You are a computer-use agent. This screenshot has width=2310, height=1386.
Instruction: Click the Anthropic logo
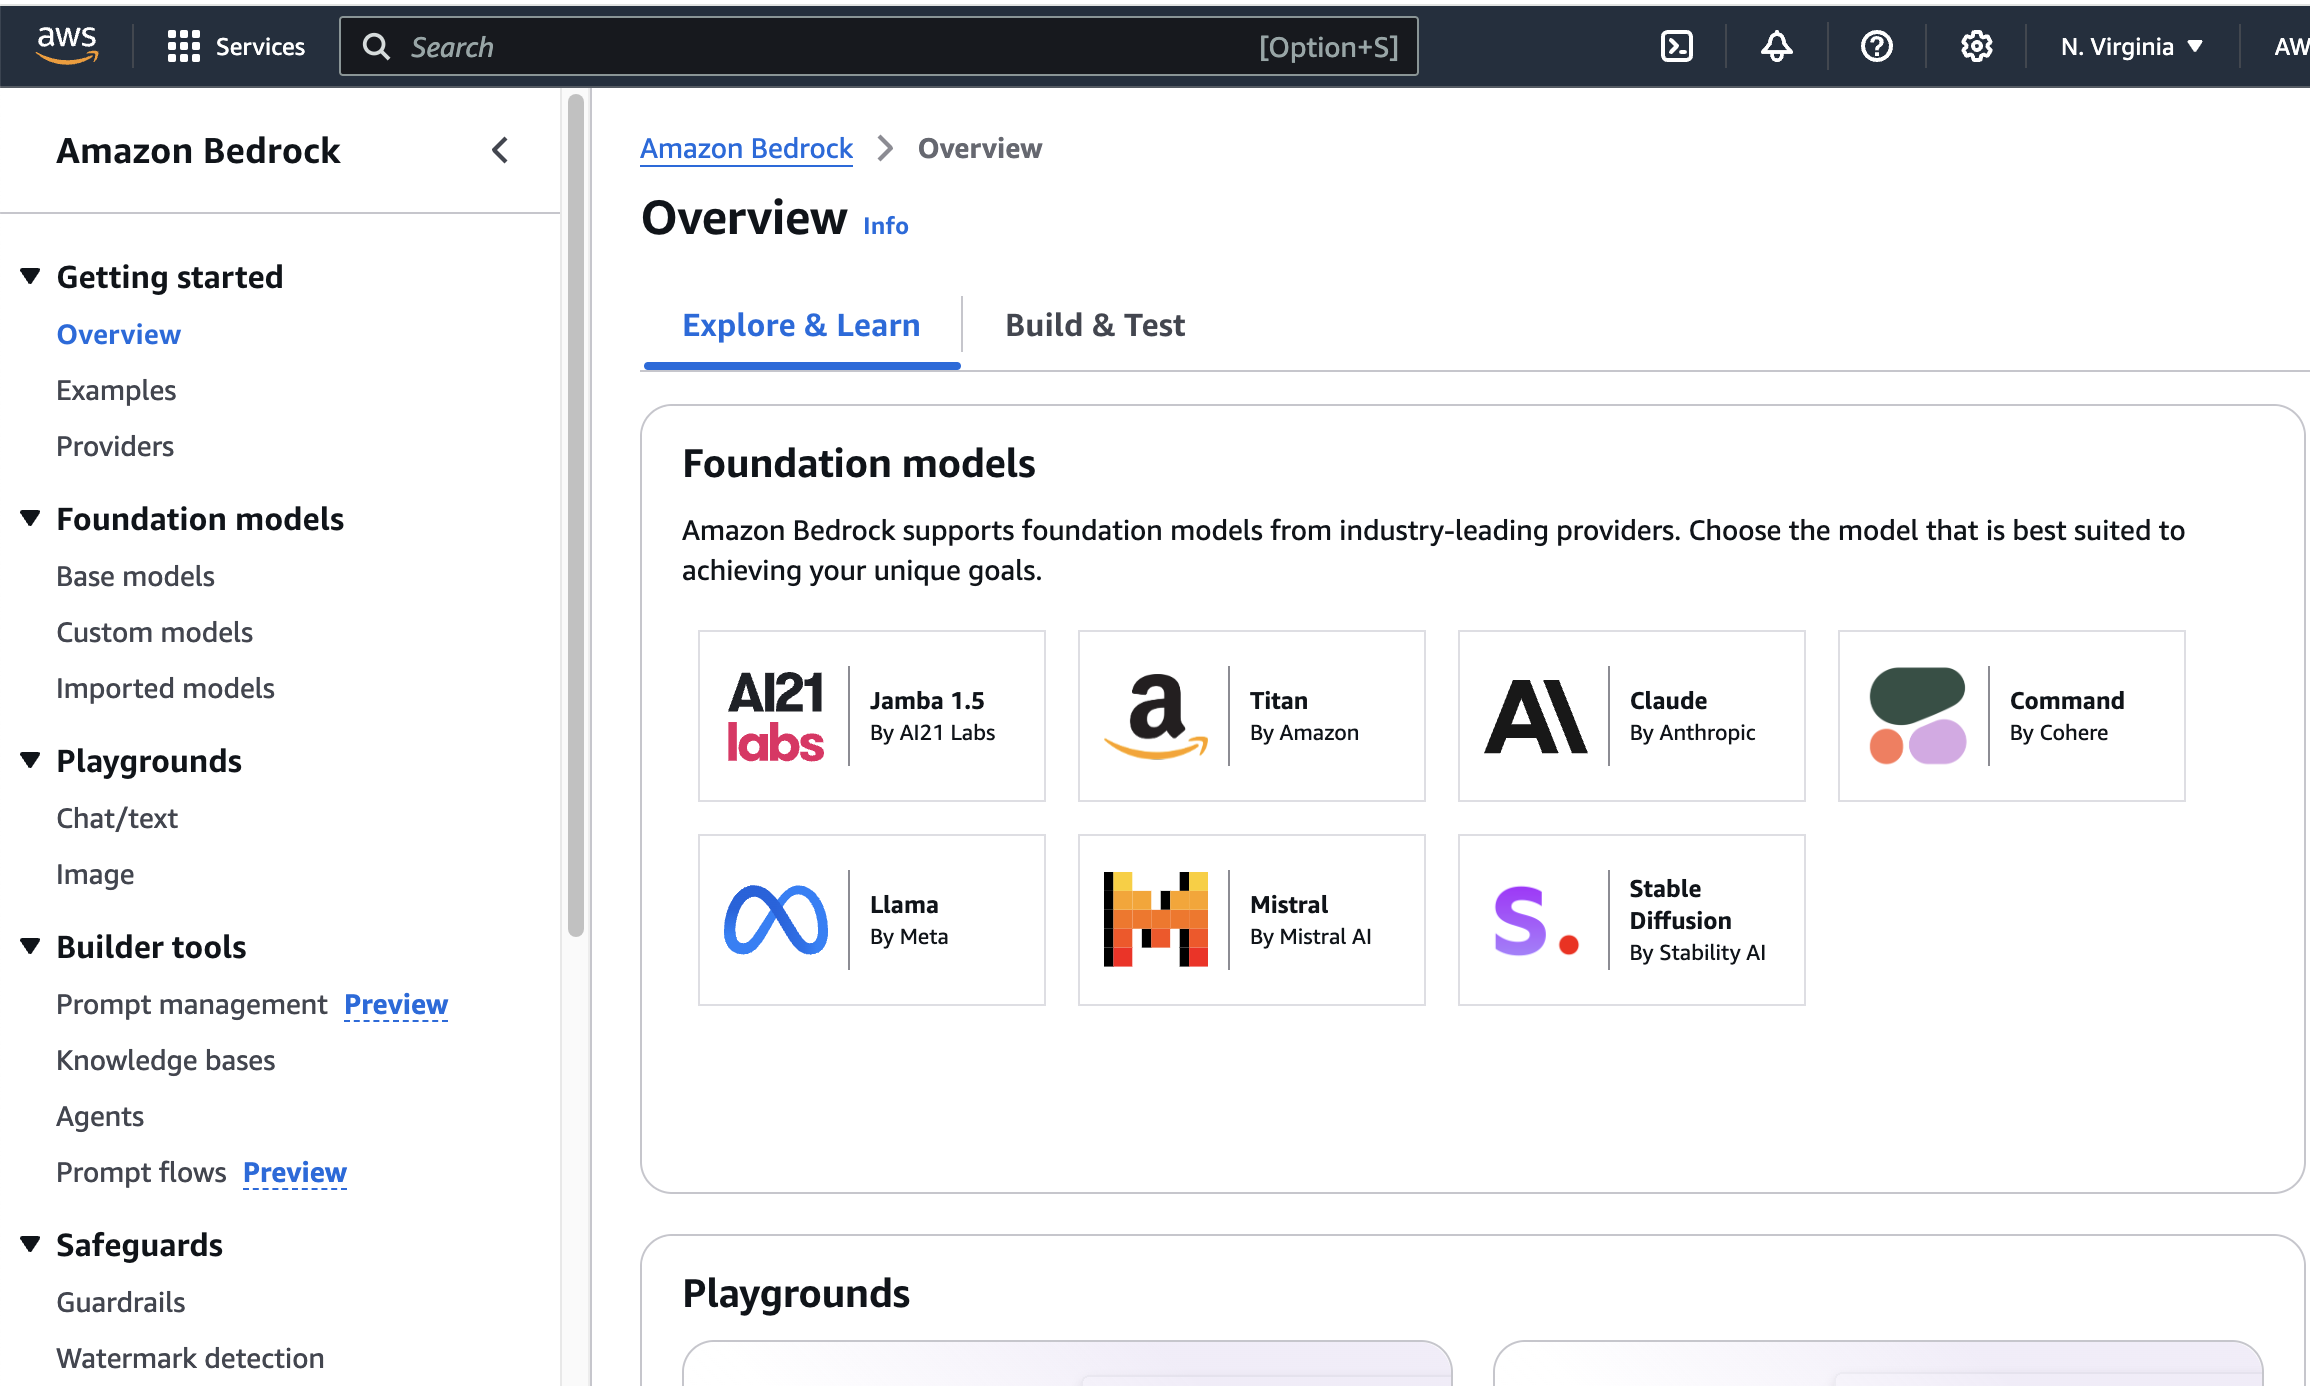pyautogui.click(x=1536, y=716)
